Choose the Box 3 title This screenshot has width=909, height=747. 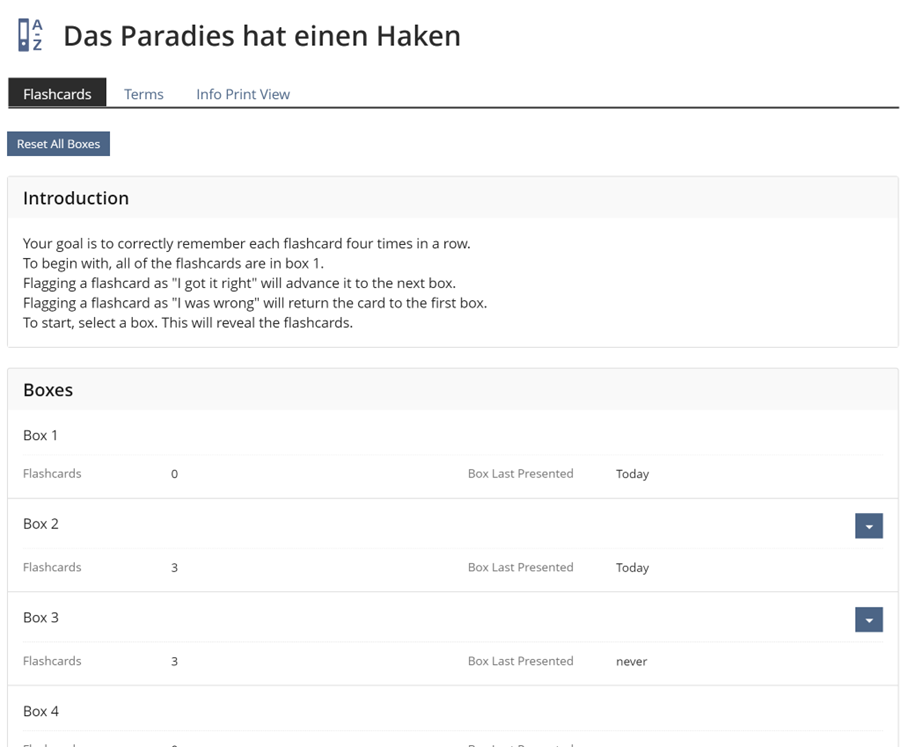[x=41, y=617]
